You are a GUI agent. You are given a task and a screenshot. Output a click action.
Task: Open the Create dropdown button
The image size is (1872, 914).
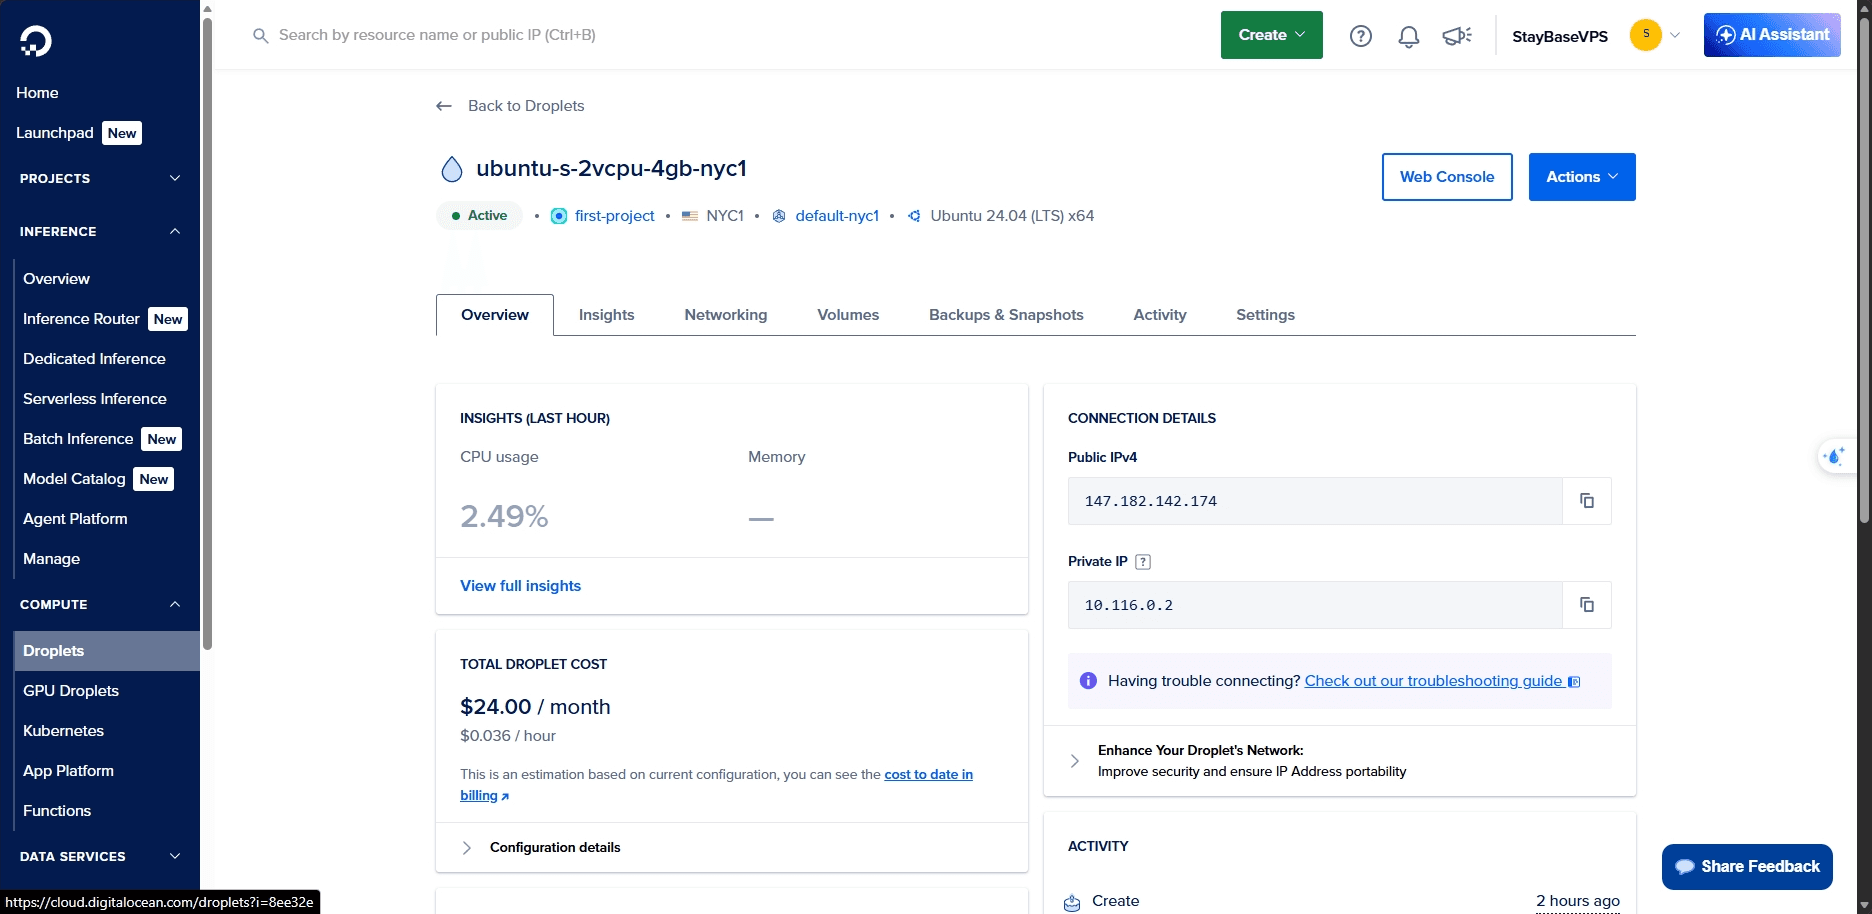tap(1272, 35)
